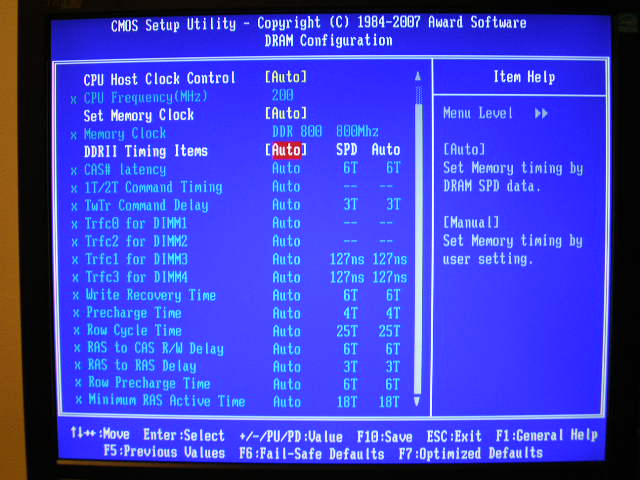Screen dimensions: 640x480
Task: Click F1:General Help footer hint
Action: [x=547, y=435]
